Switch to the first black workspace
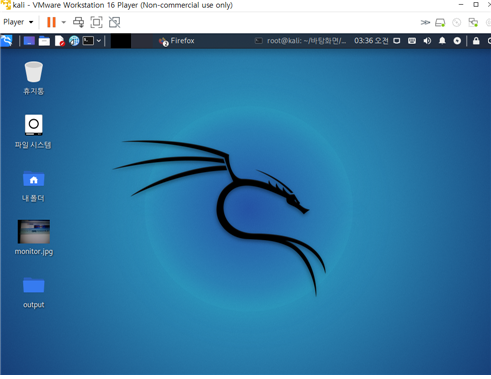 coord(121,41)
